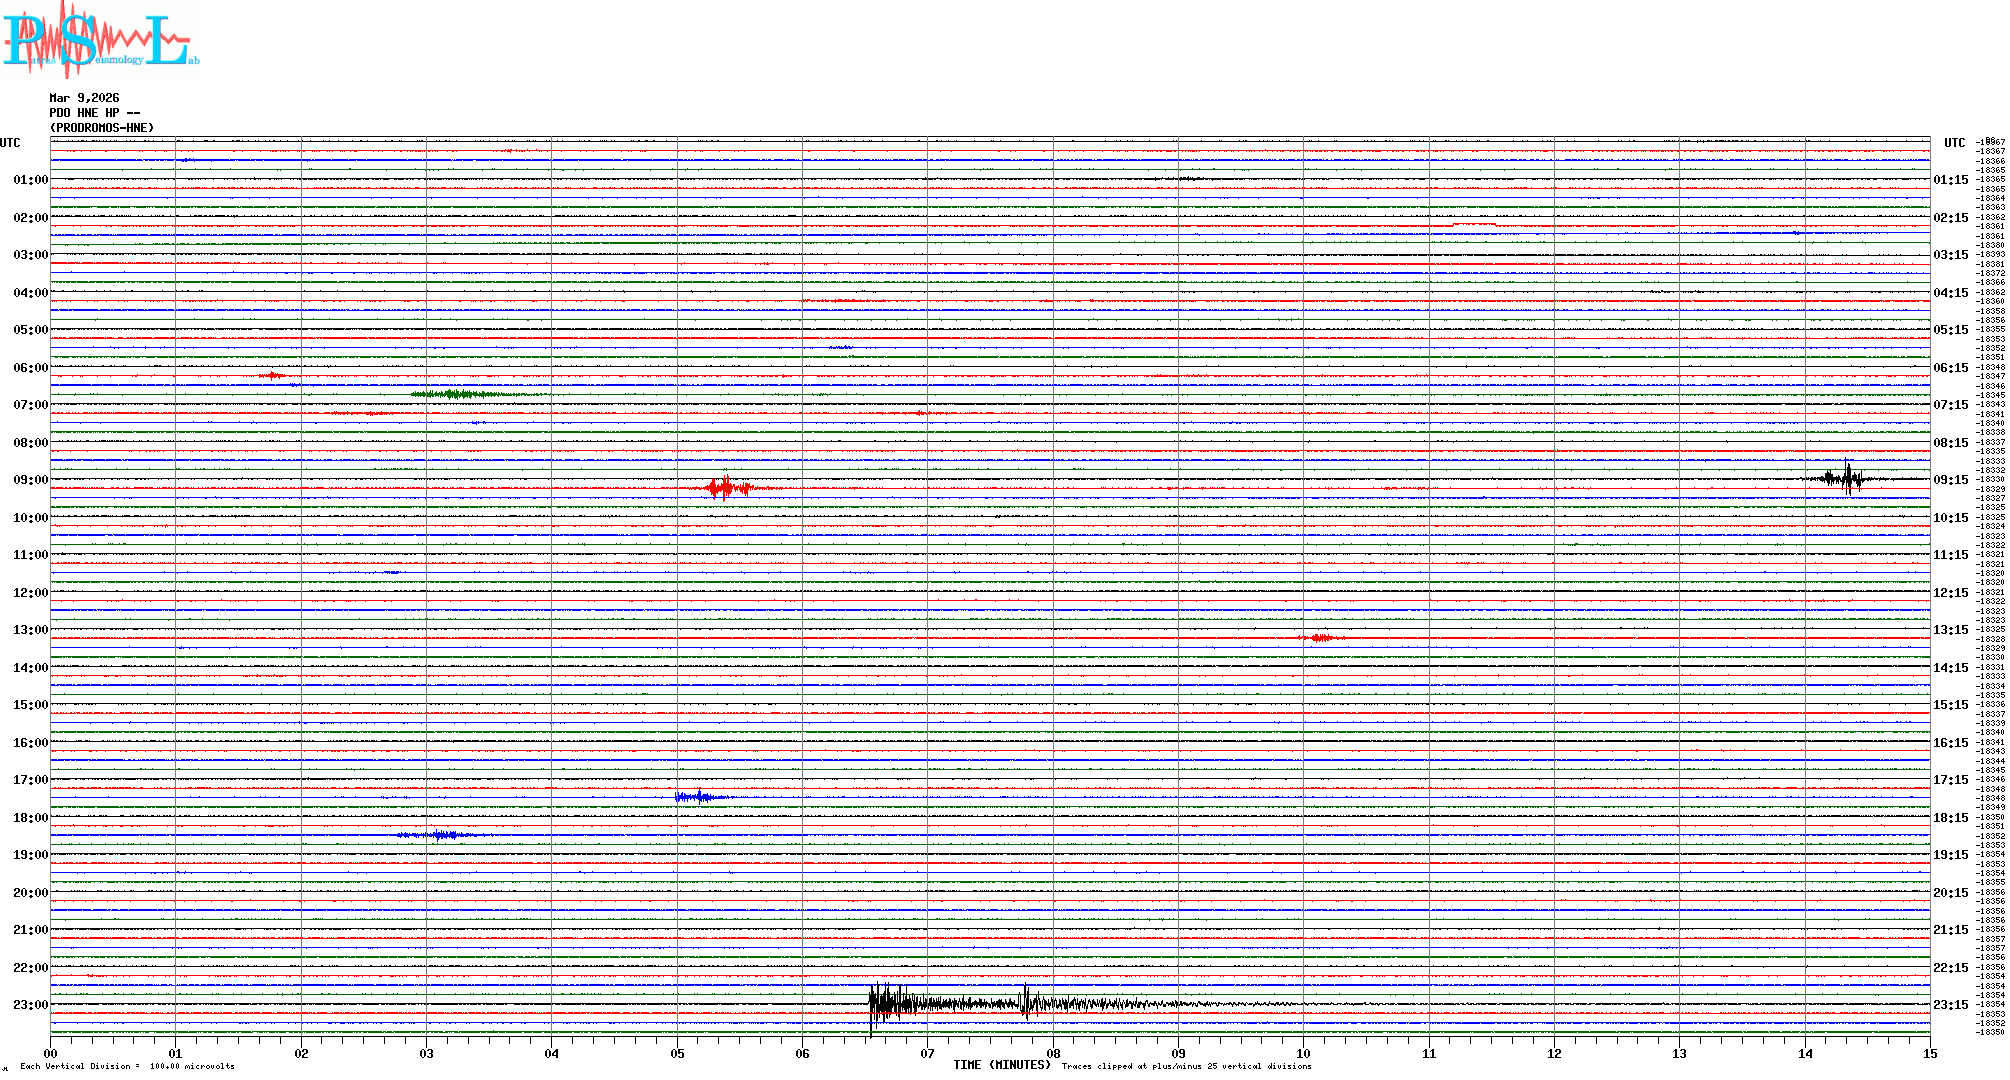Click the red event near minute 10
This screenshot has height=1080, width=2010.
(1321, 637)
